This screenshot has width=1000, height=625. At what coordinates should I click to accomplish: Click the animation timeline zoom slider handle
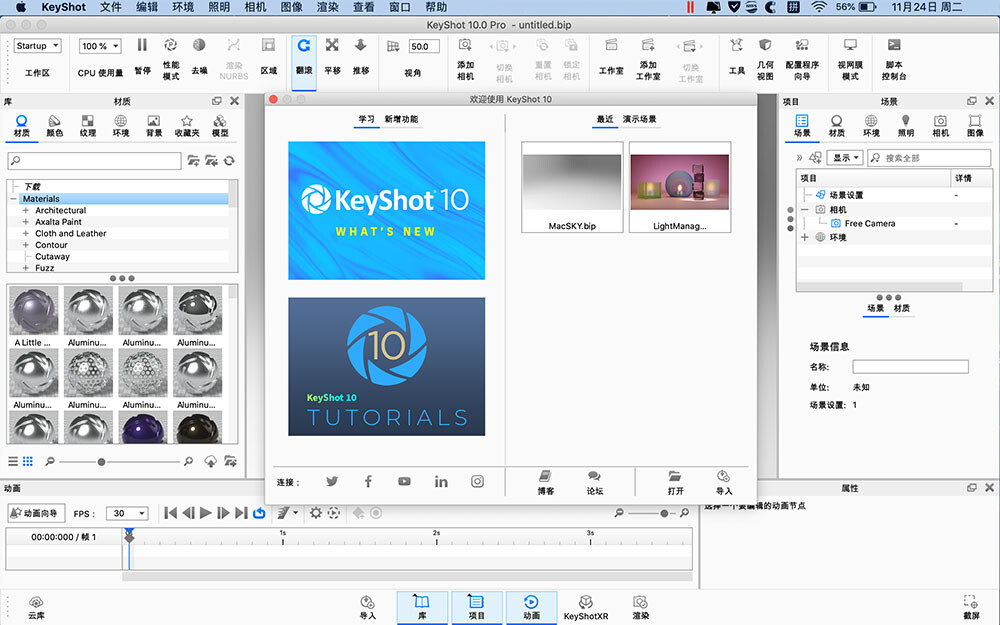click(665, 513)
